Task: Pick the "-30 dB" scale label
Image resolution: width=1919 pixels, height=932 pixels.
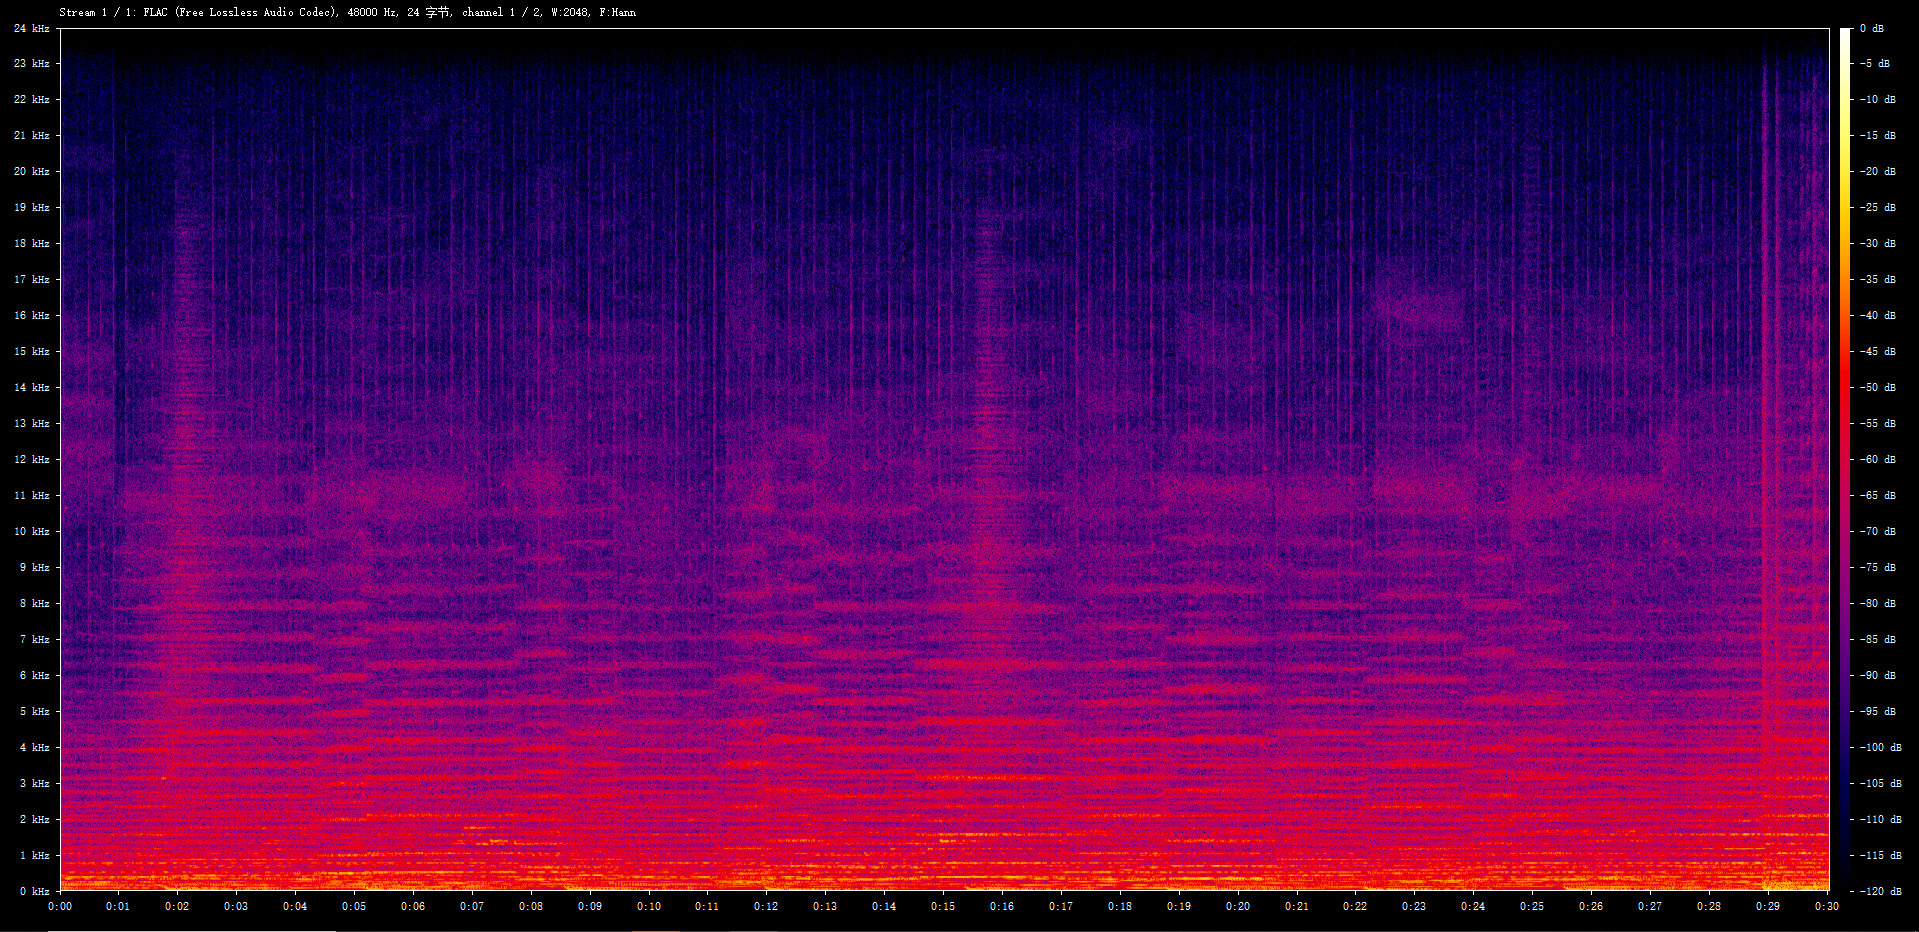Action: pyautogui.click(x=1878, y=243)
